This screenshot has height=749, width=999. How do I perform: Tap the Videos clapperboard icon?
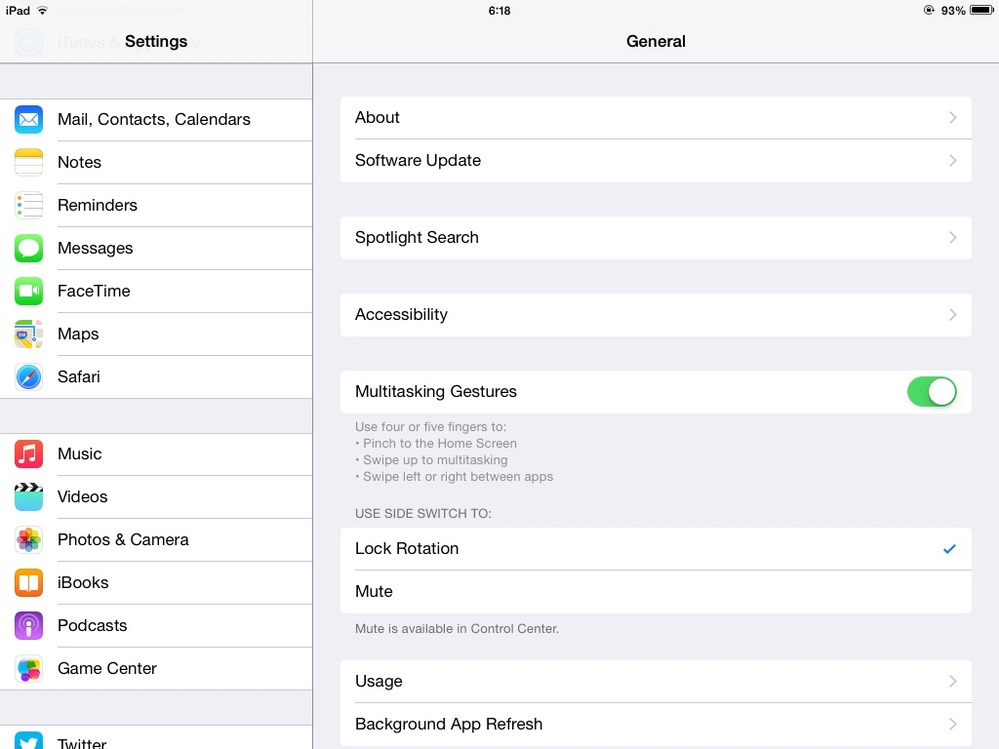pos(29,497)
